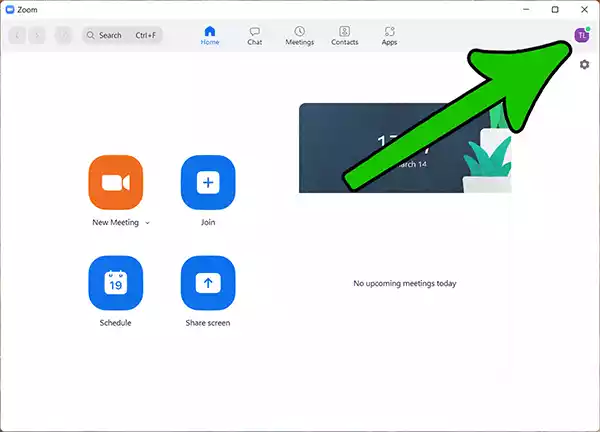Screen dimensions: 600x432
Task: Open the history clock button
Action: (64, 35)
